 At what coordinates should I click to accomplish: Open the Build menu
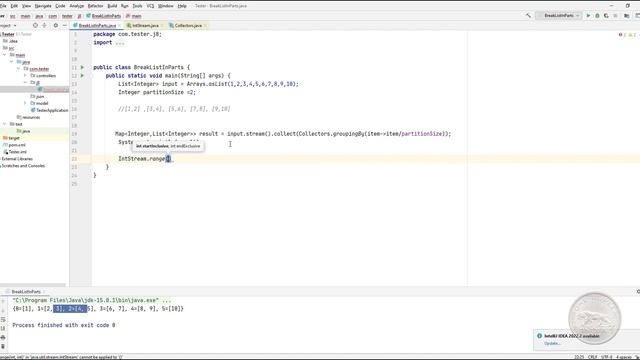tap(112, 6)
